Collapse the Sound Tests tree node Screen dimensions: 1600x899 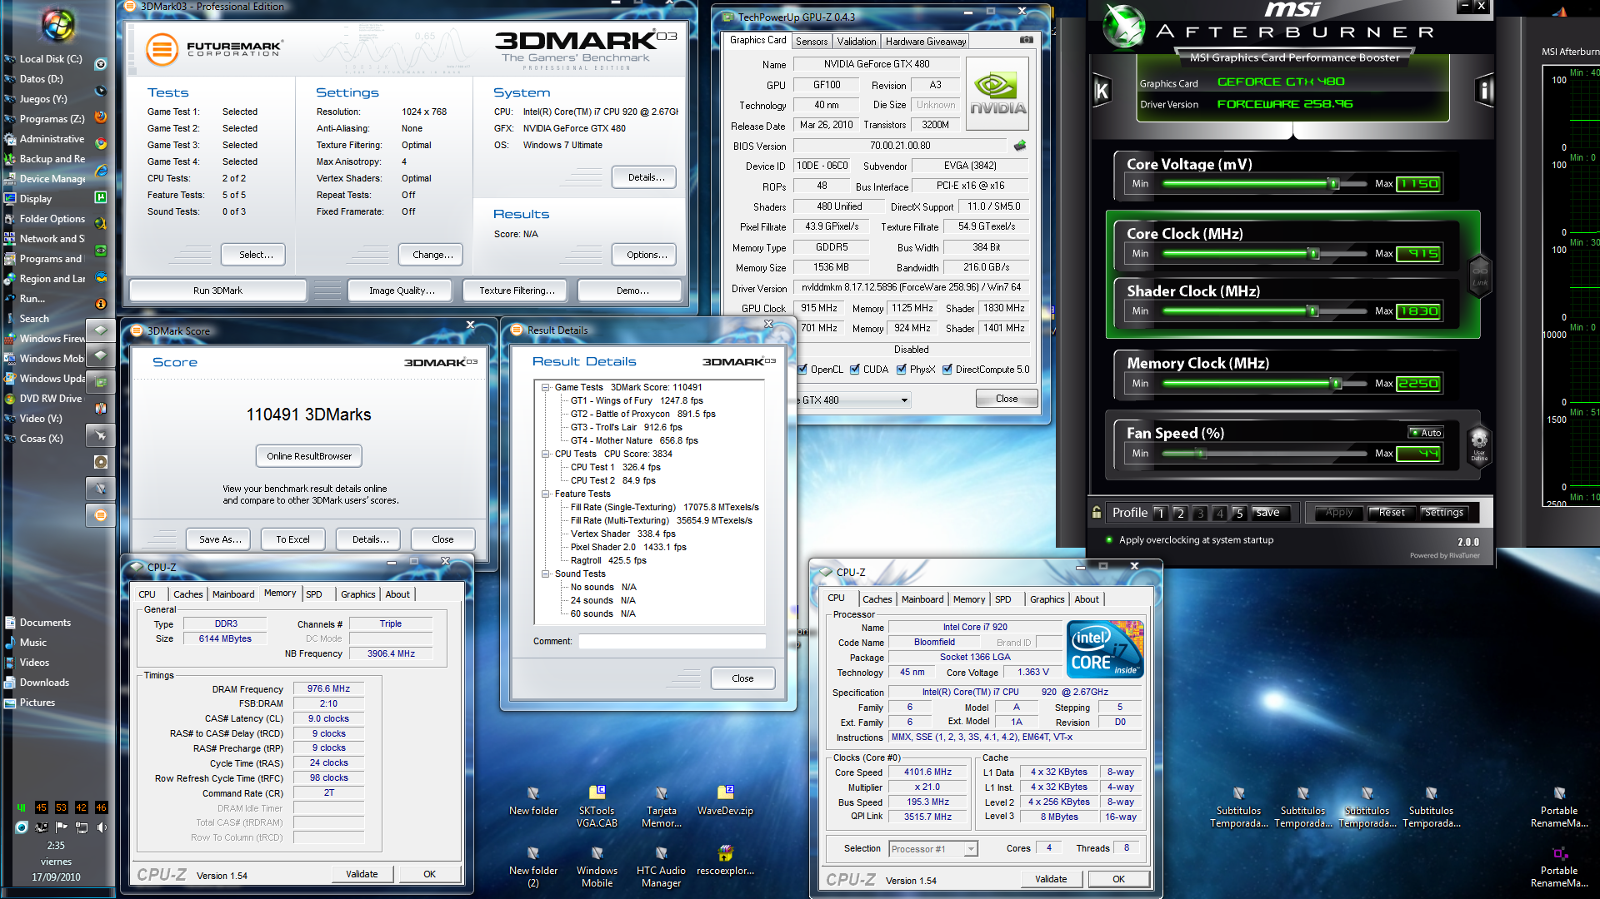pos(546,574)
